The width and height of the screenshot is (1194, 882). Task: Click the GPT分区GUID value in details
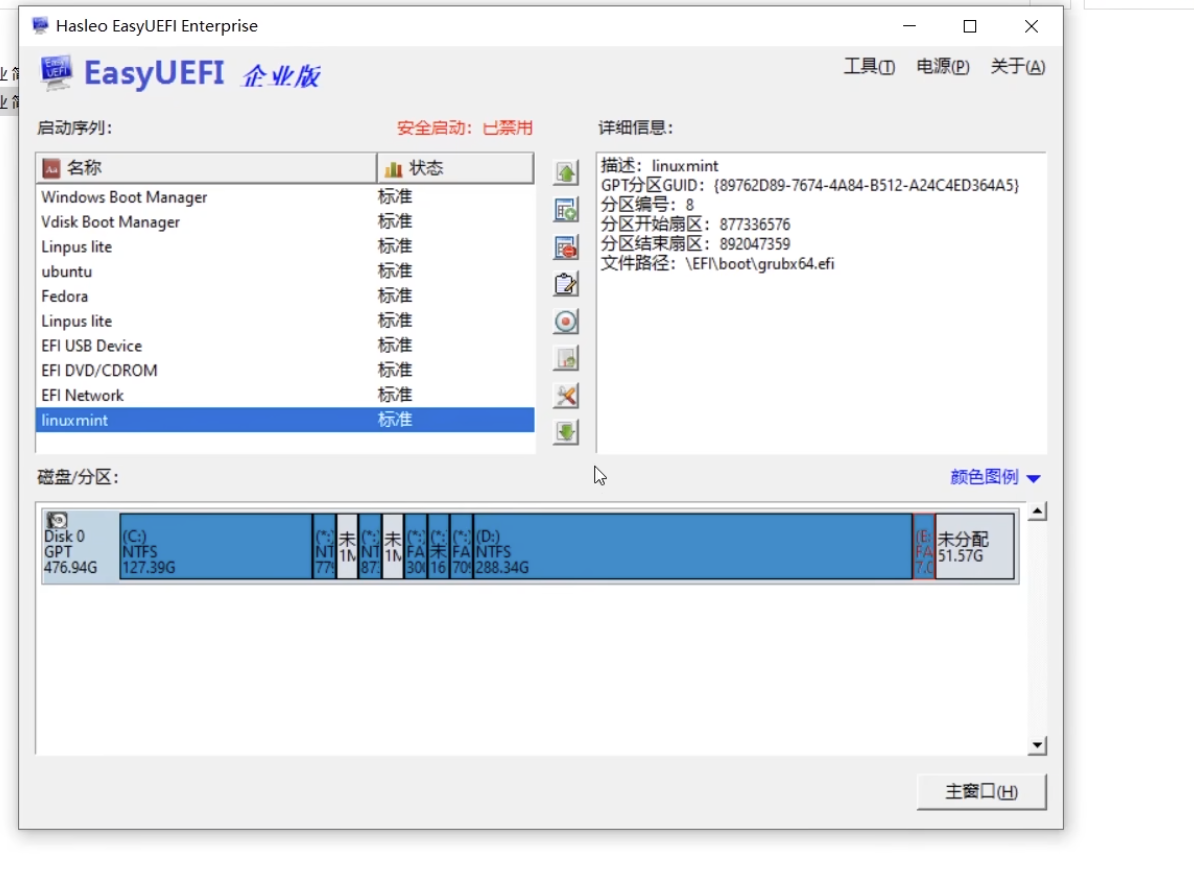pos(867,186)
